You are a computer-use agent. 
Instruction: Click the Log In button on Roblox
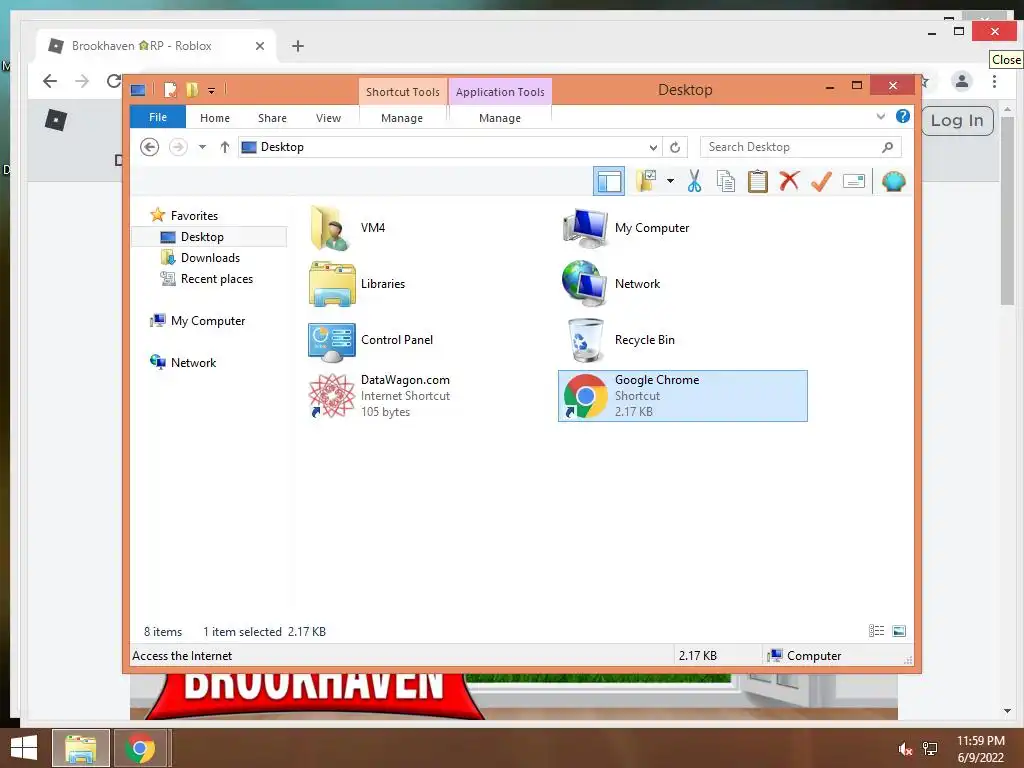(x=957, y=121)
